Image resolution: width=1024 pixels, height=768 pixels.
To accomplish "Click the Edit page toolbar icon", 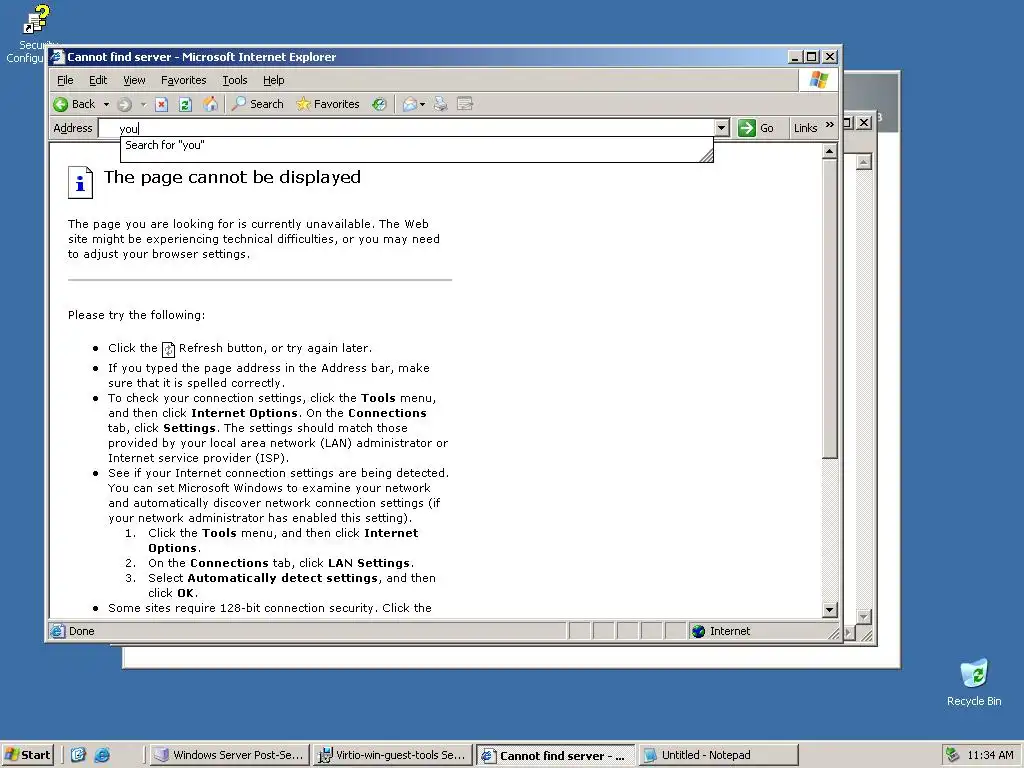I will coord(465,104).
